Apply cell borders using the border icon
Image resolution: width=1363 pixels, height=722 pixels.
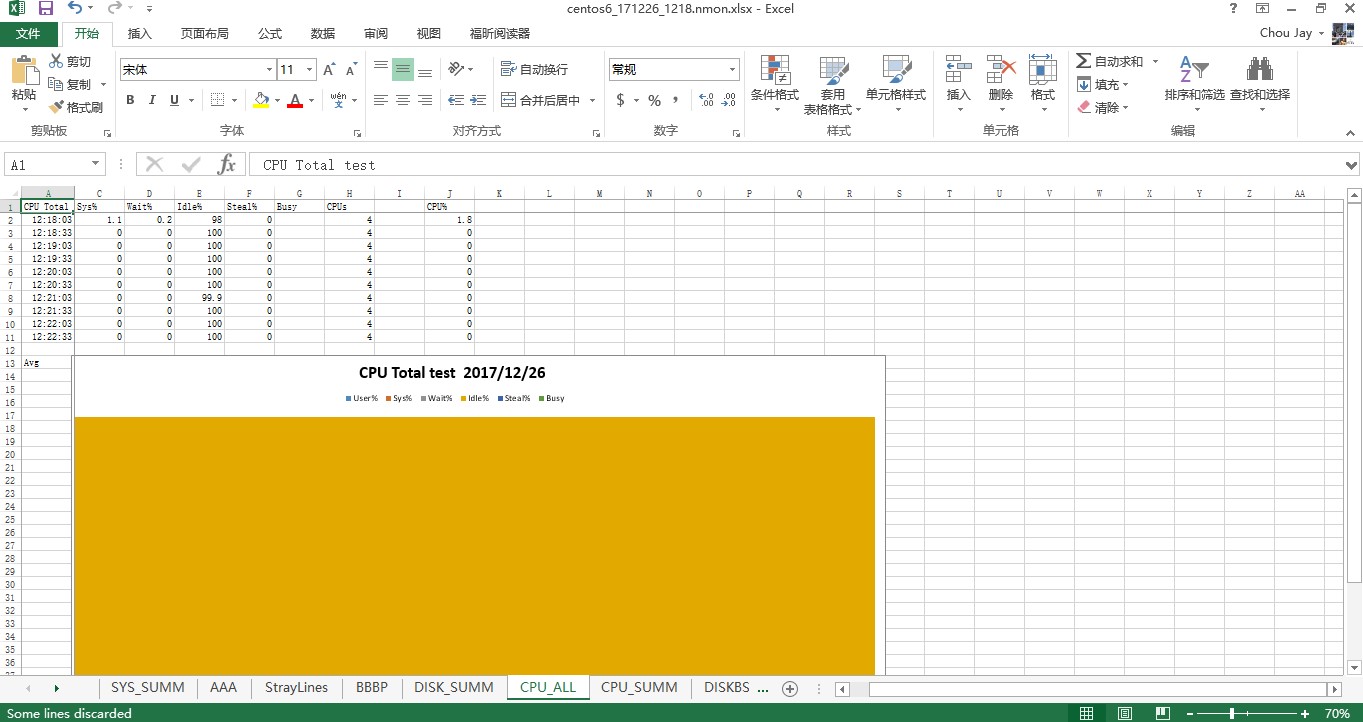[x=217, y=100]
